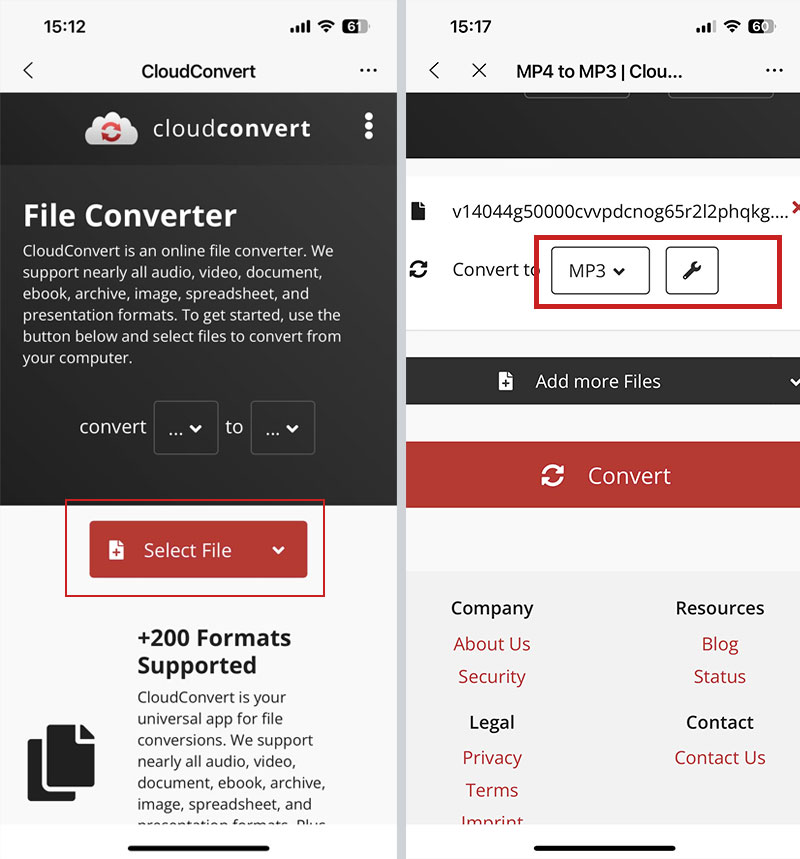Click the cloudconvert cloud logo
The height and width of the screenshot is (859, 800).
[111, 128]
